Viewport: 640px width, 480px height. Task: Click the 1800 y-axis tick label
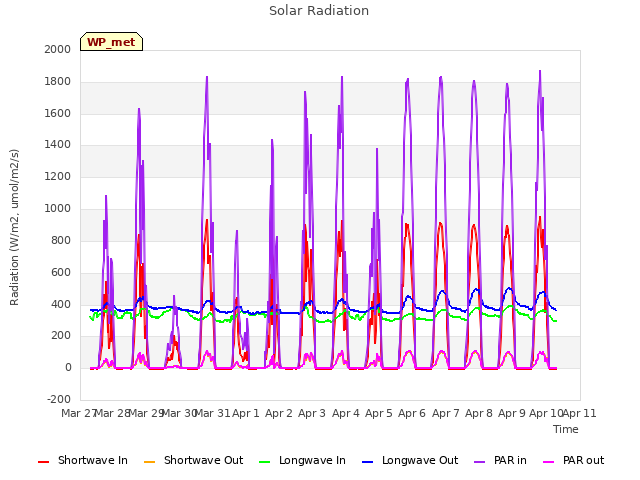tap(58, 82)
